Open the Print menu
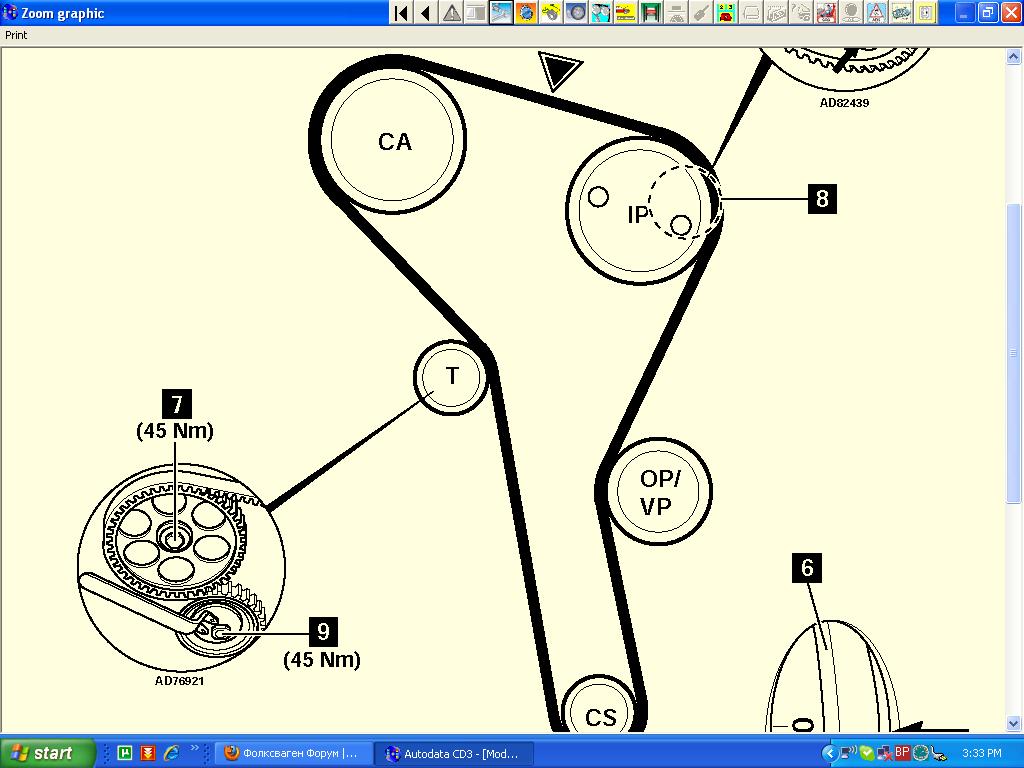The width and height of the screenshot is (1024, 768). click(x=16, y=35)
